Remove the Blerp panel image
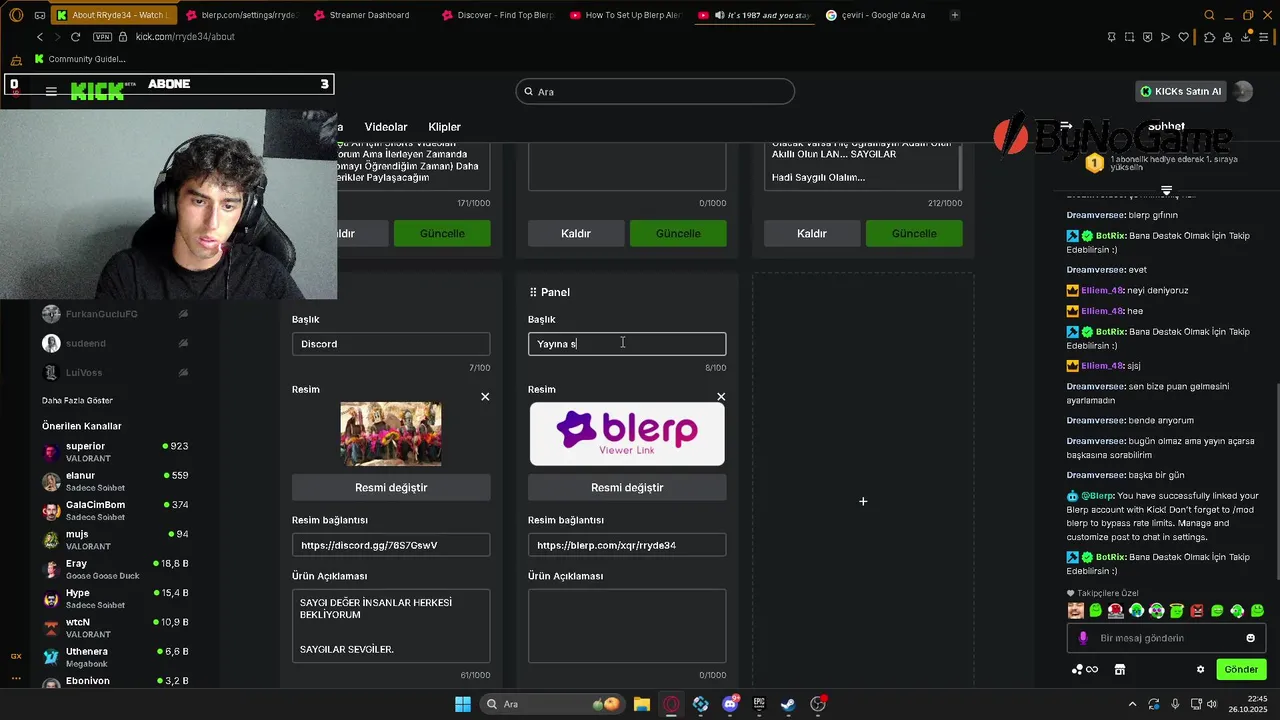1280x720 pixels. click(721, 397)
